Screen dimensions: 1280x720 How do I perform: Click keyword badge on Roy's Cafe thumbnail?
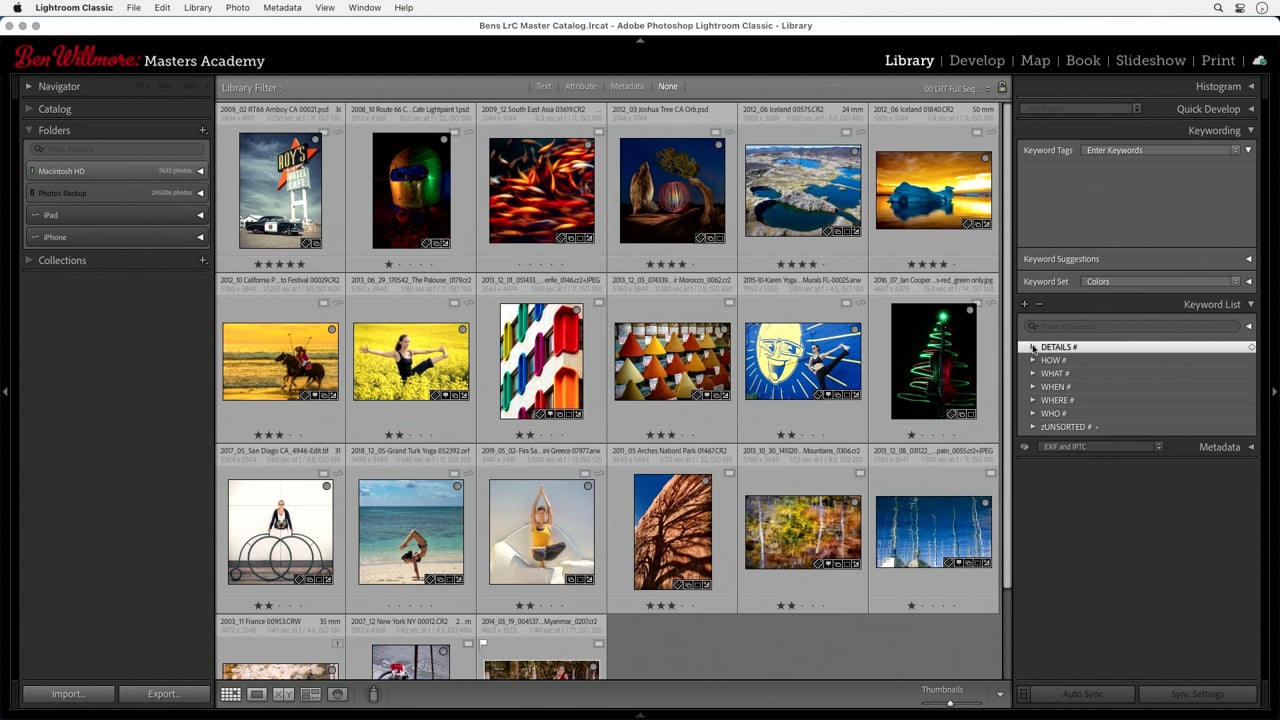[307, 243]
